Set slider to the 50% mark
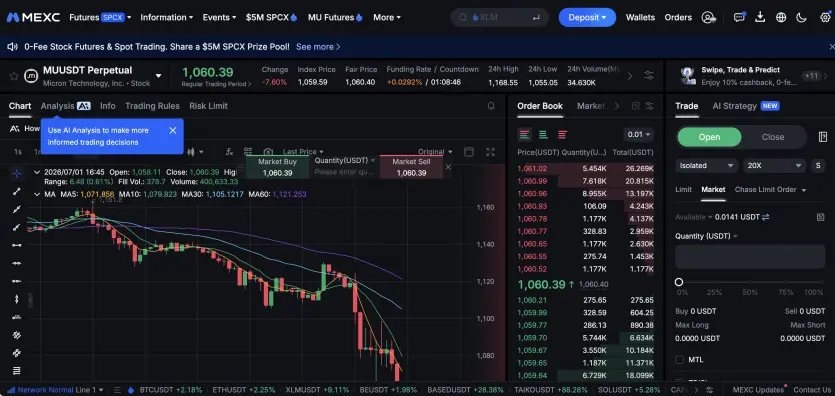Viewport: 835px width, 396px height. 750,283
